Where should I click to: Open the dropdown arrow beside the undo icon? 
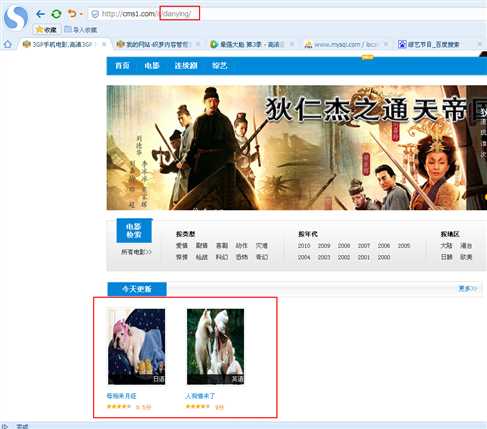81,14
